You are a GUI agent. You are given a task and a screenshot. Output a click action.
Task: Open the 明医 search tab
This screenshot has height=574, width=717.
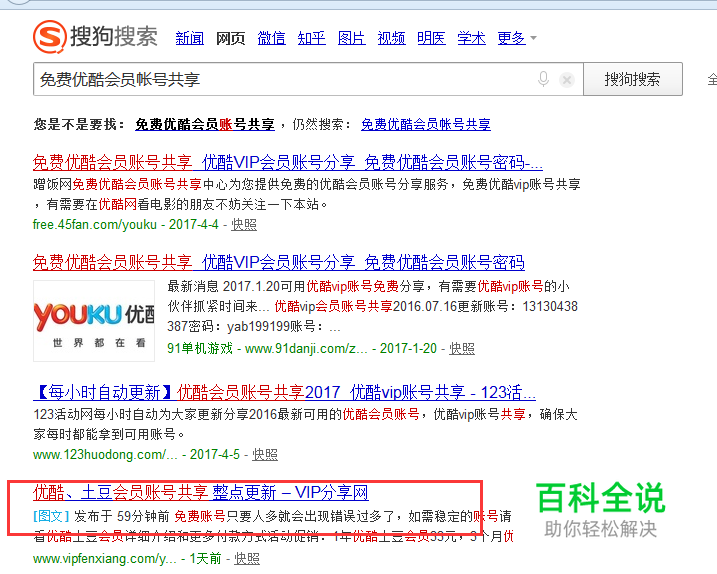coord(431,38)
